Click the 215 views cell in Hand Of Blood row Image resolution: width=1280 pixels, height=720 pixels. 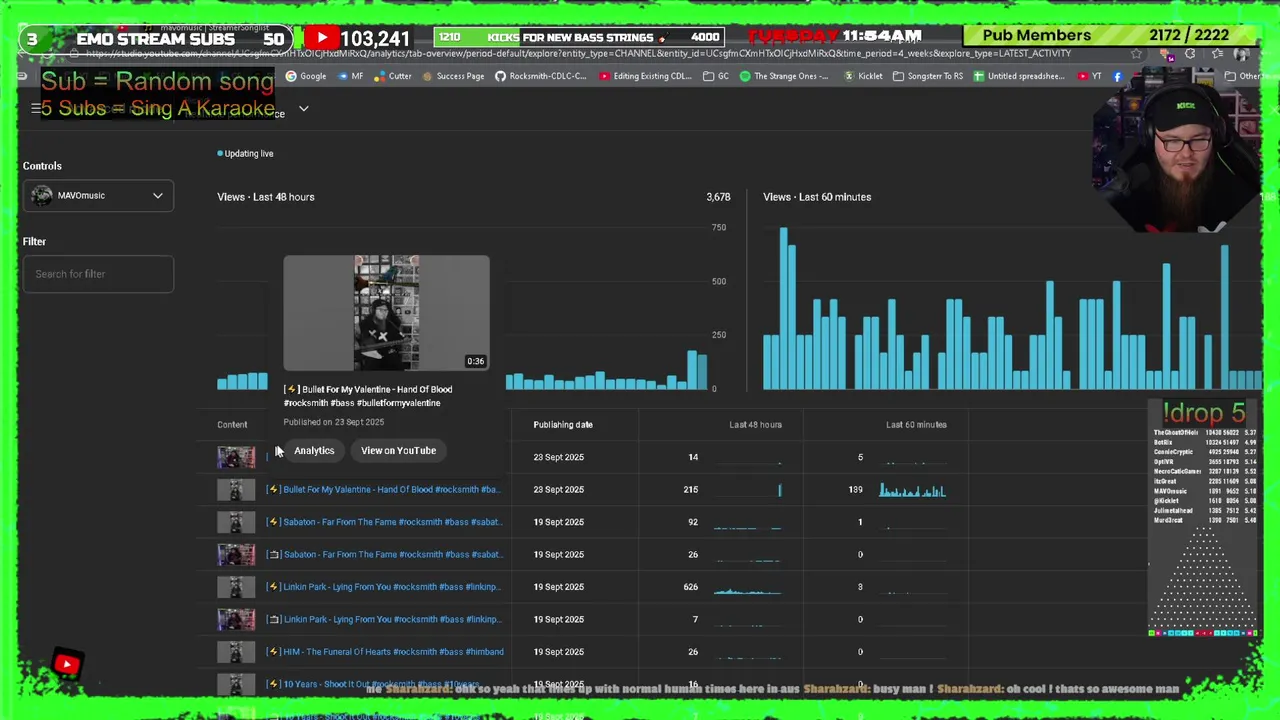coord(691,490)
